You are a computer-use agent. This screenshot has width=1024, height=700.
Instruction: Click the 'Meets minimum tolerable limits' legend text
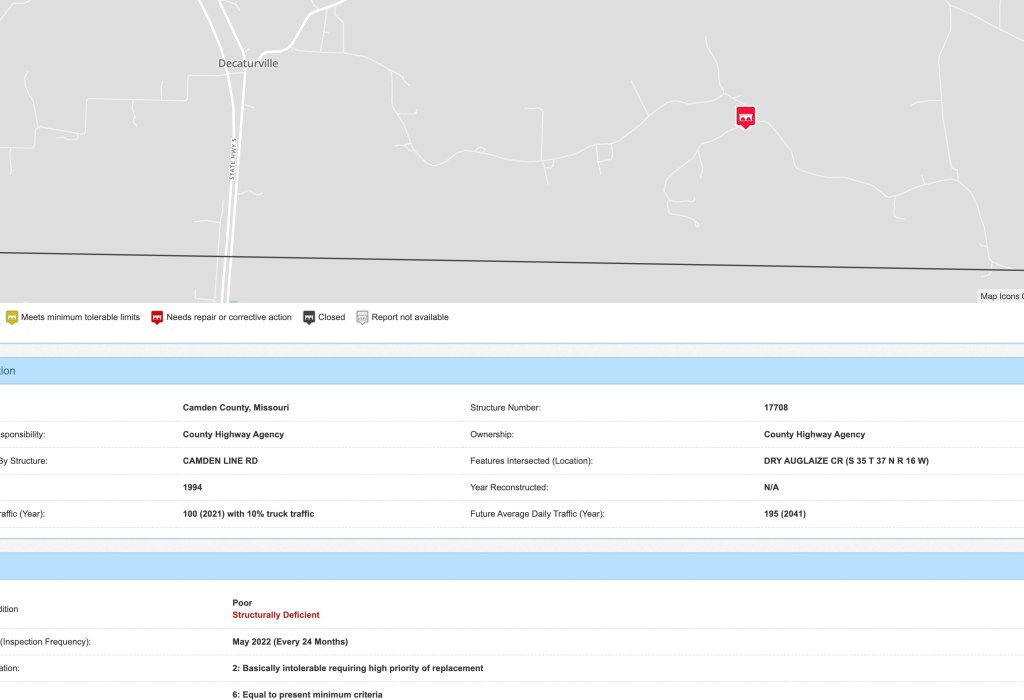pyautogui.click(x=80, y=317)
